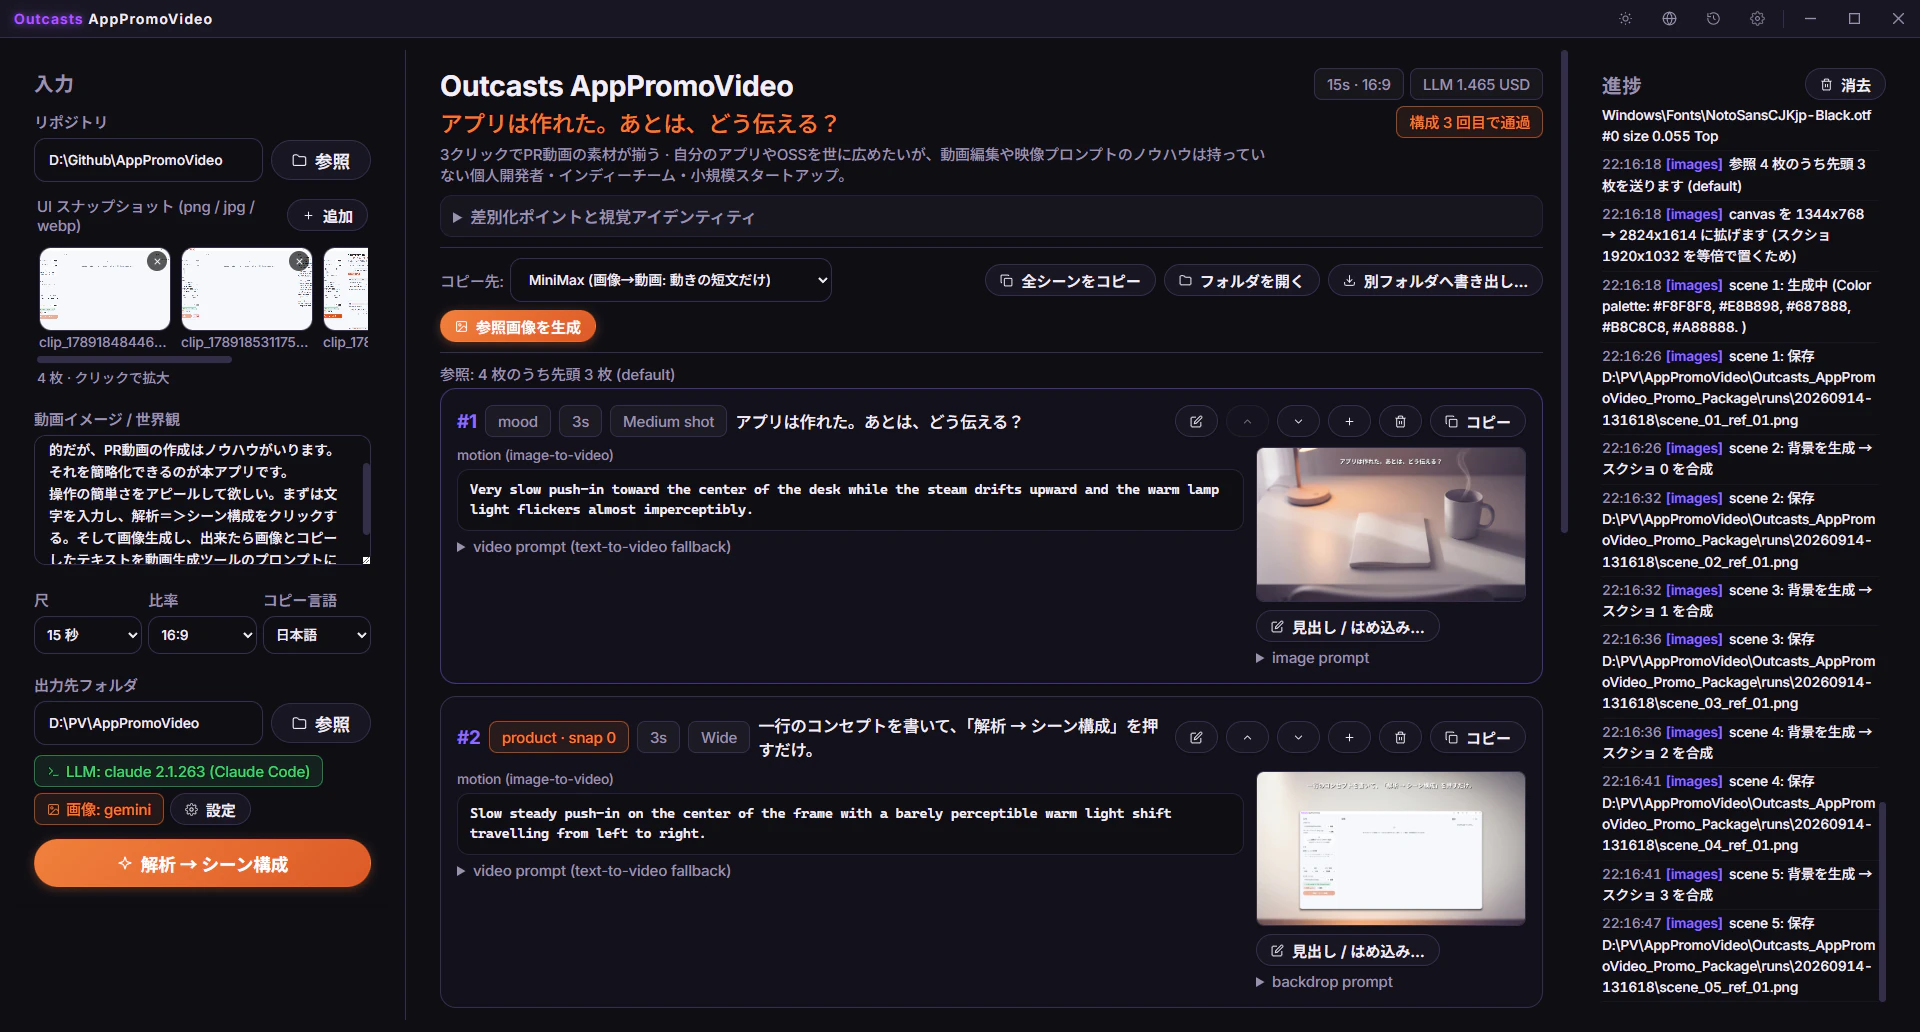Screen dimensions: 1920x1032
Task: Browse for the output folder
Action: pyautogui.click(x=321, y=724)
